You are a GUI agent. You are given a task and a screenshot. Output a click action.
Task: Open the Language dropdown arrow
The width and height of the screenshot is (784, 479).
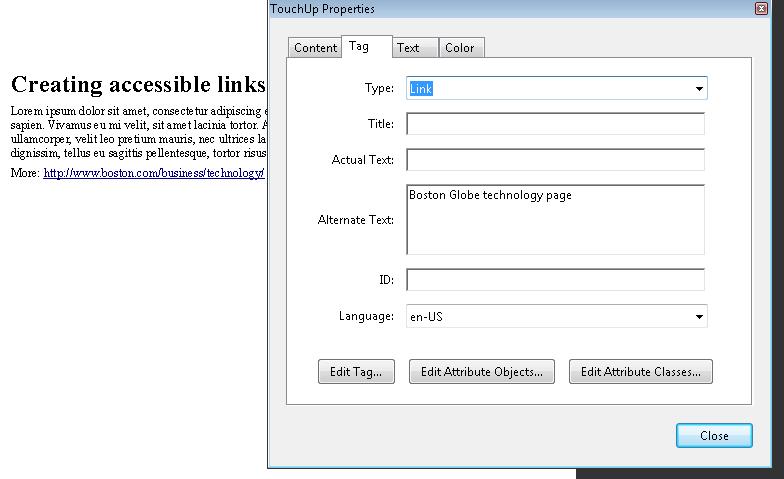[698, 317]
